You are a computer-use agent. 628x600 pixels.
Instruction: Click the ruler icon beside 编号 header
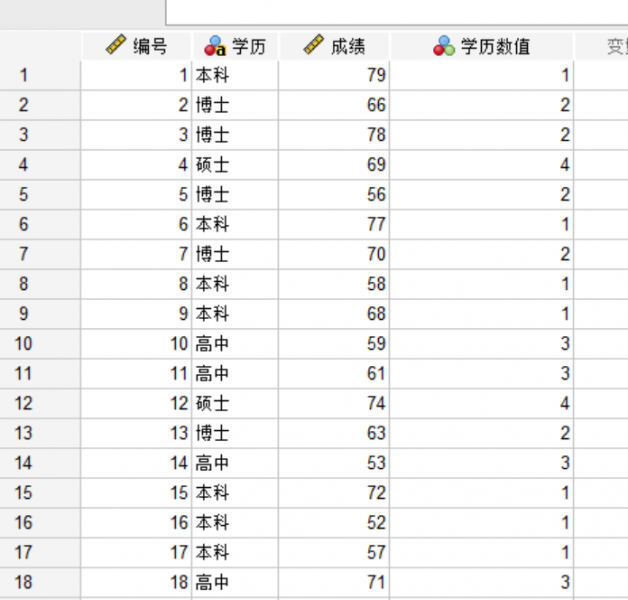point(116,45)
